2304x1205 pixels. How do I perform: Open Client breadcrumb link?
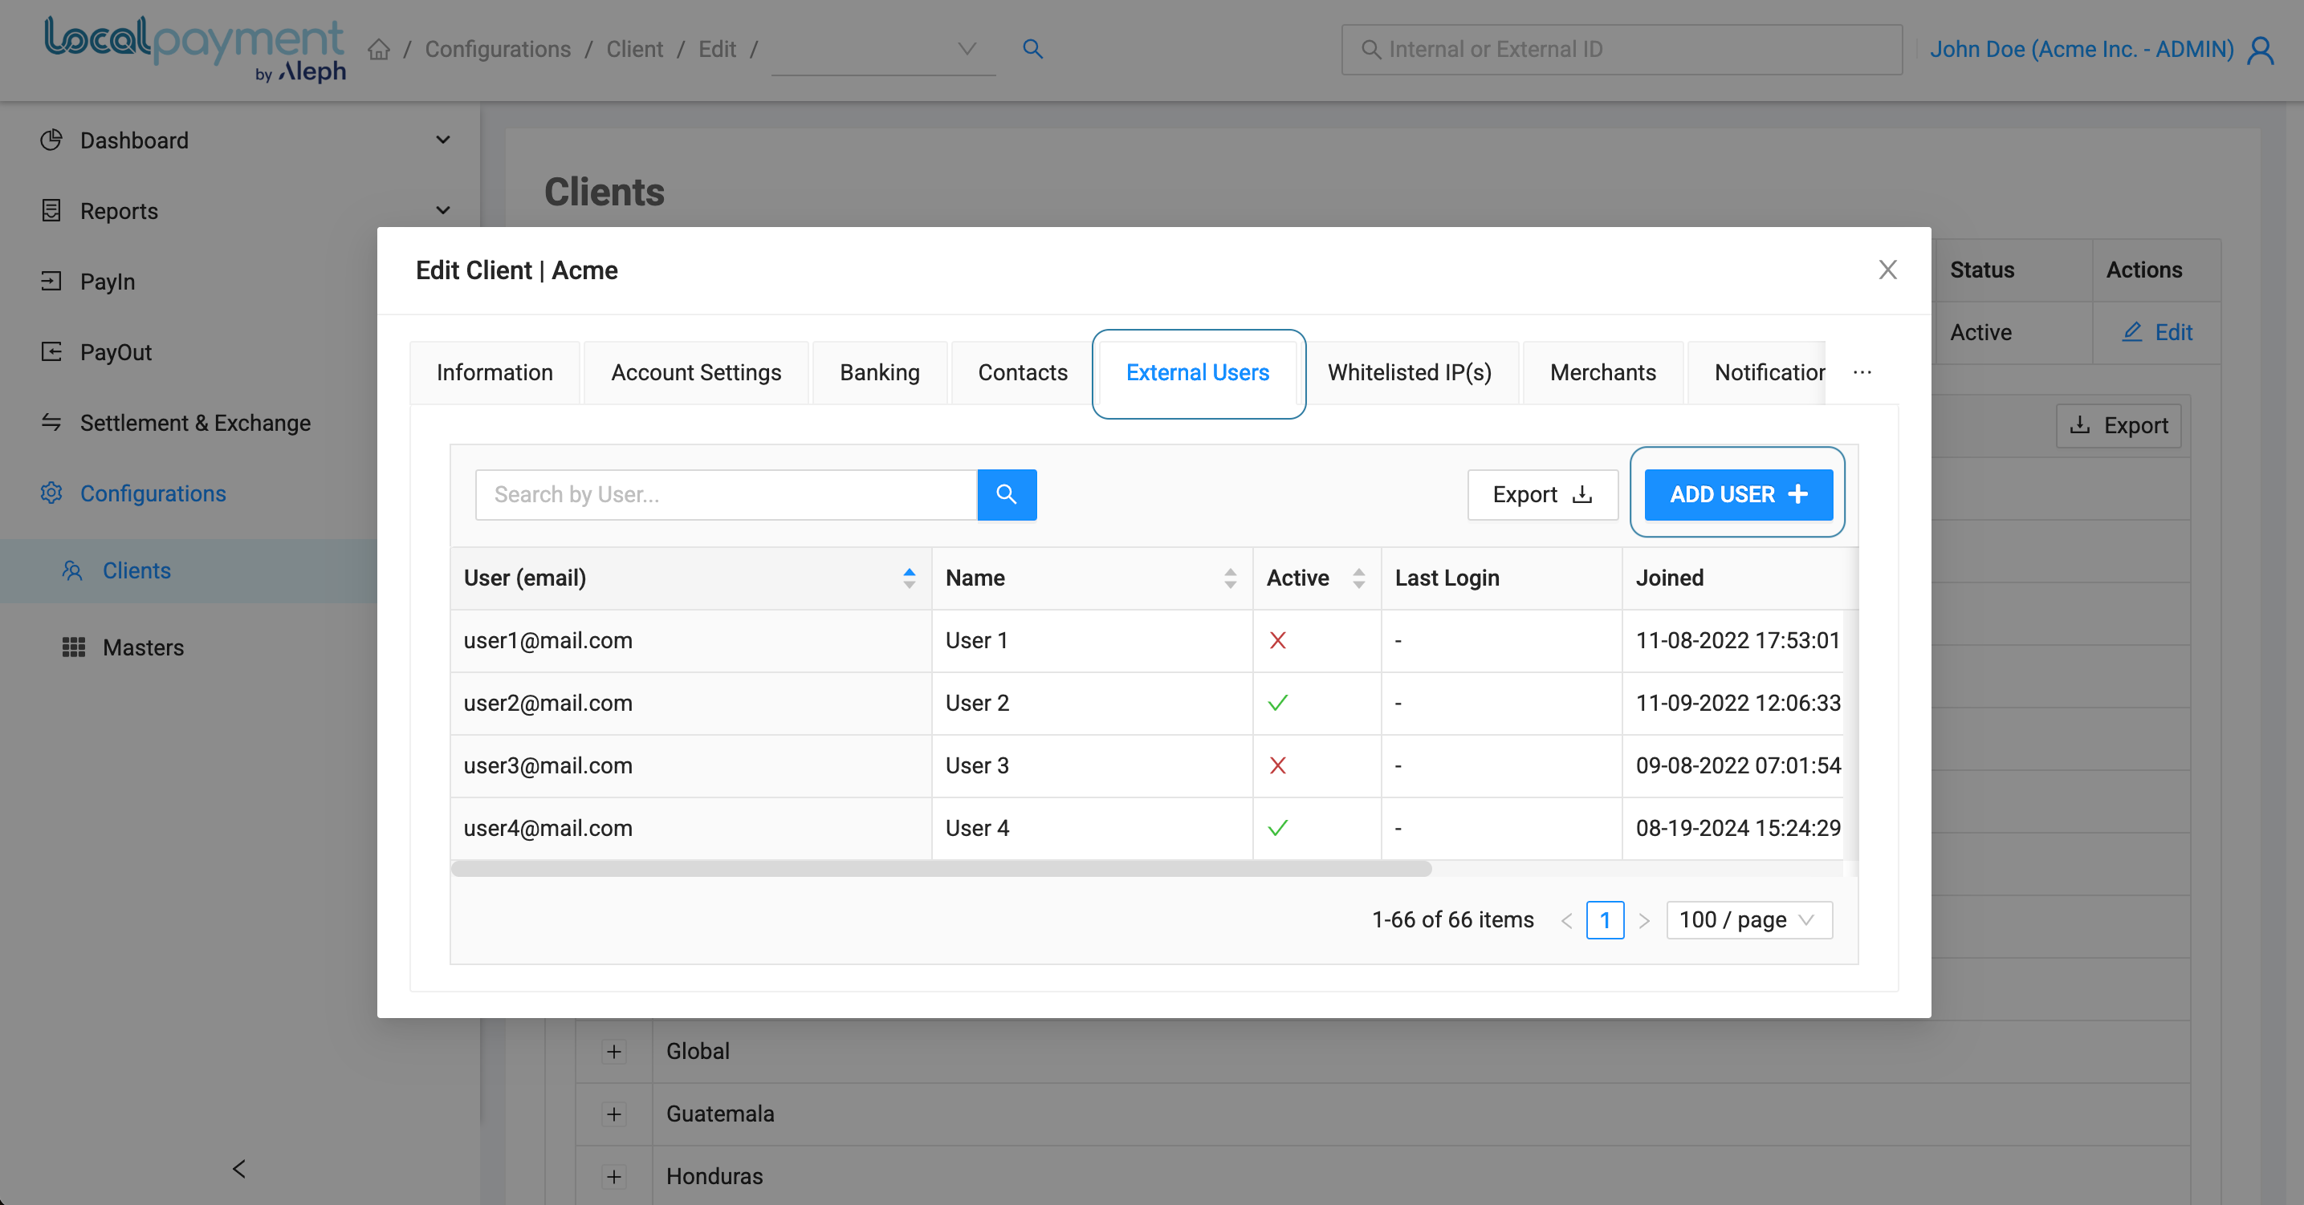coord(635,49)
